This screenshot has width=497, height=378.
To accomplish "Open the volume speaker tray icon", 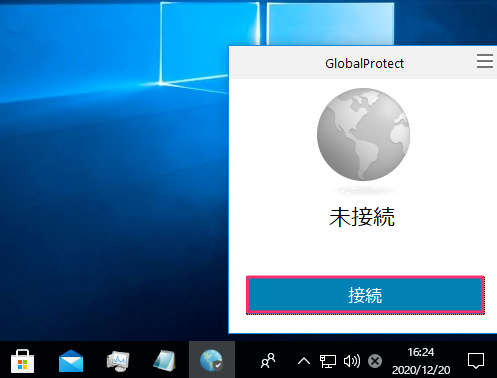I will pyautogui.click(x=352, y=361).
